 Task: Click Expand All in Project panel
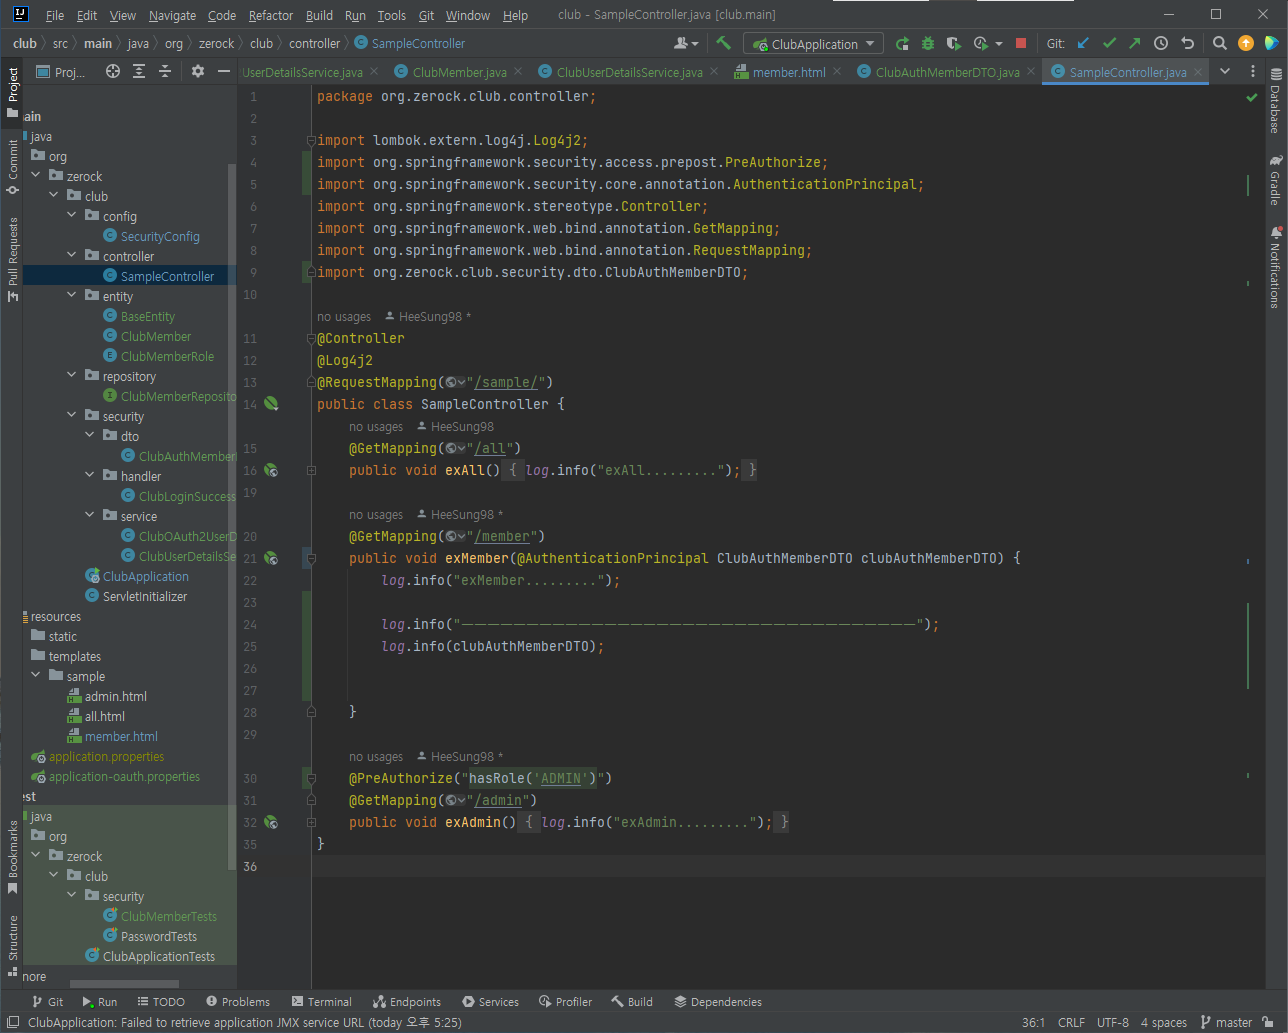(139, 71)
